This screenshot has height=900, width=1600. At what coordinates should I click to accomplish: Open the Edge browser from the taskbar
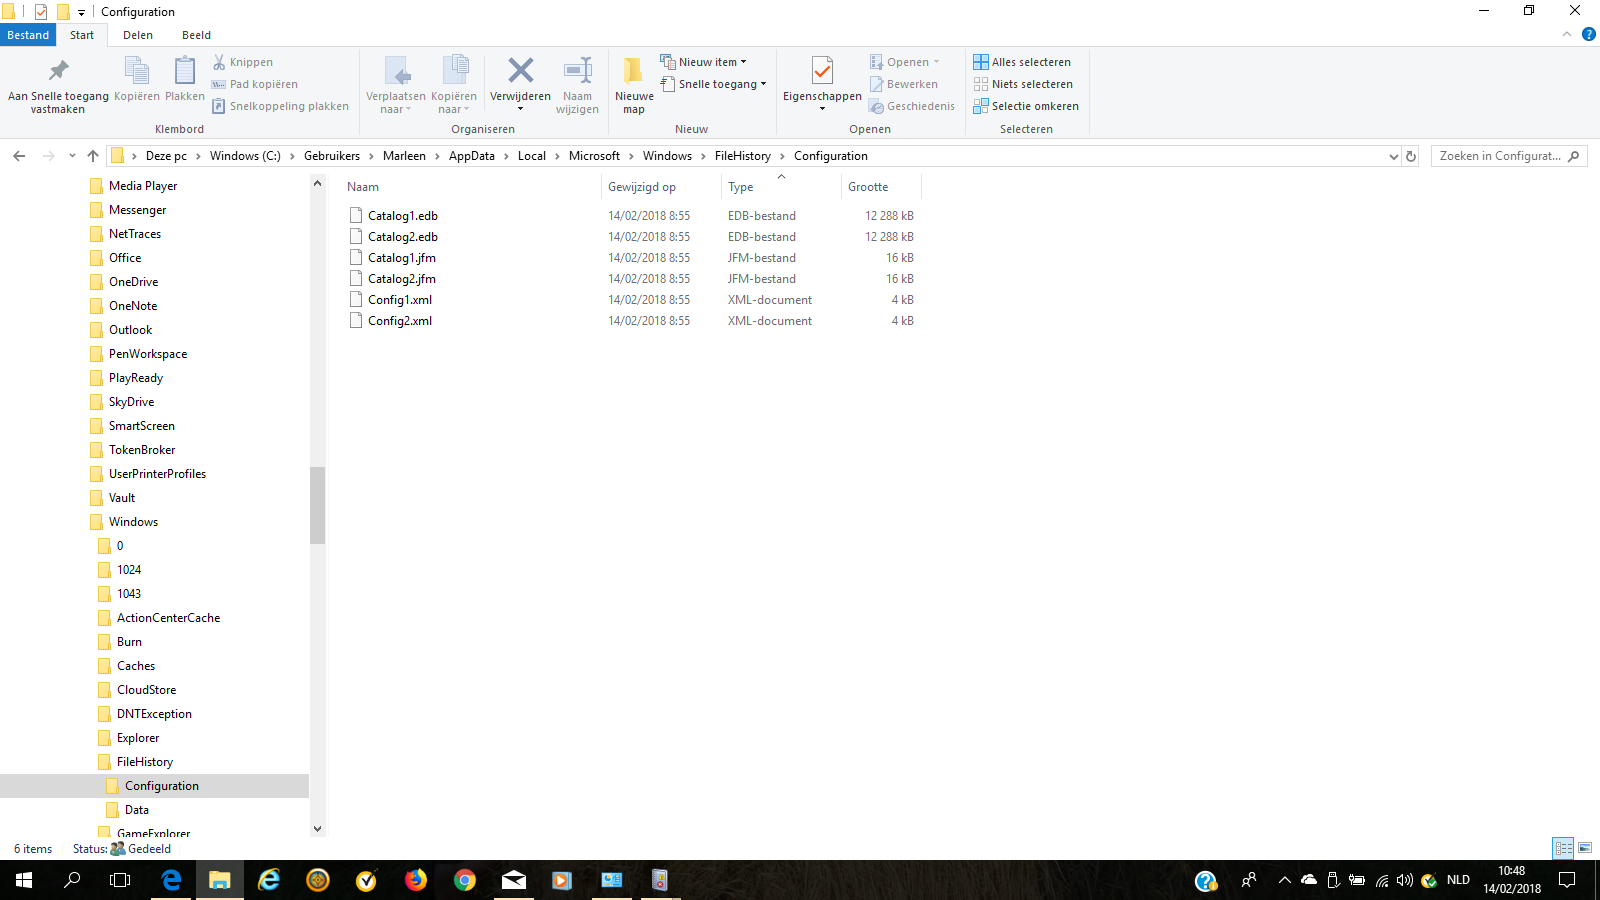pyautogui.click(x=171, y=880)
